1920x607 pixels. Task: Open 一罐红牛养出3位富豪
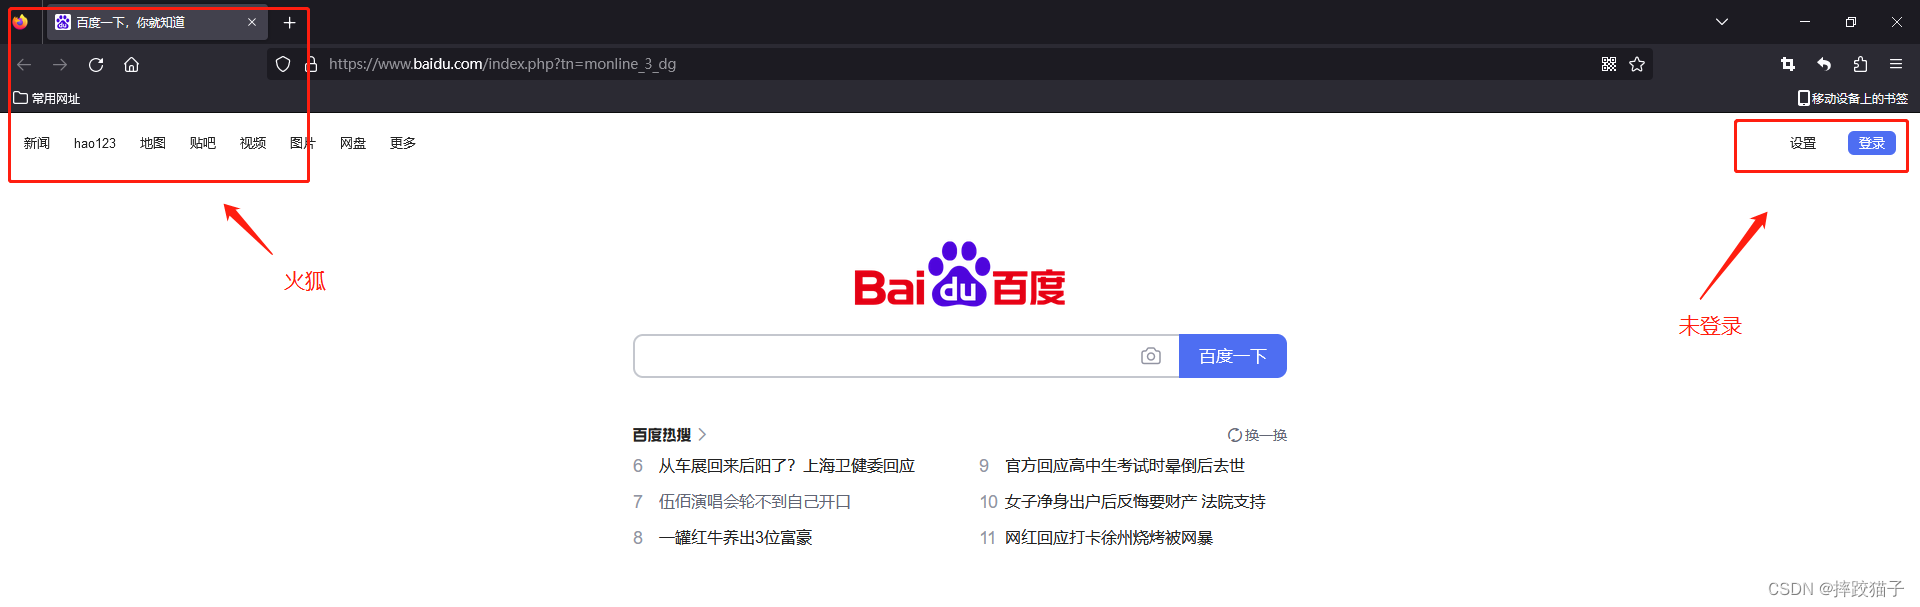click(736, 538)
